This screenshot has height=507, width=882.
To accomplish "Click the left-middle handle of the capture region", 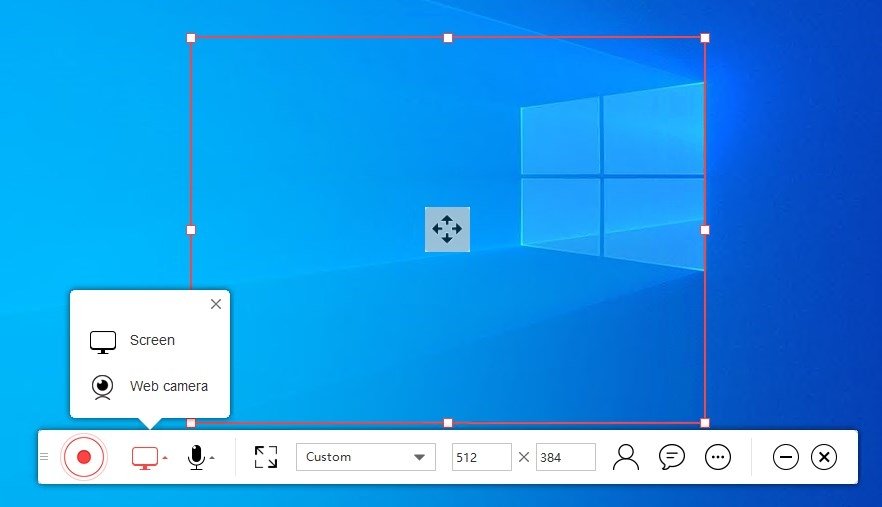I will click(191, 230).
